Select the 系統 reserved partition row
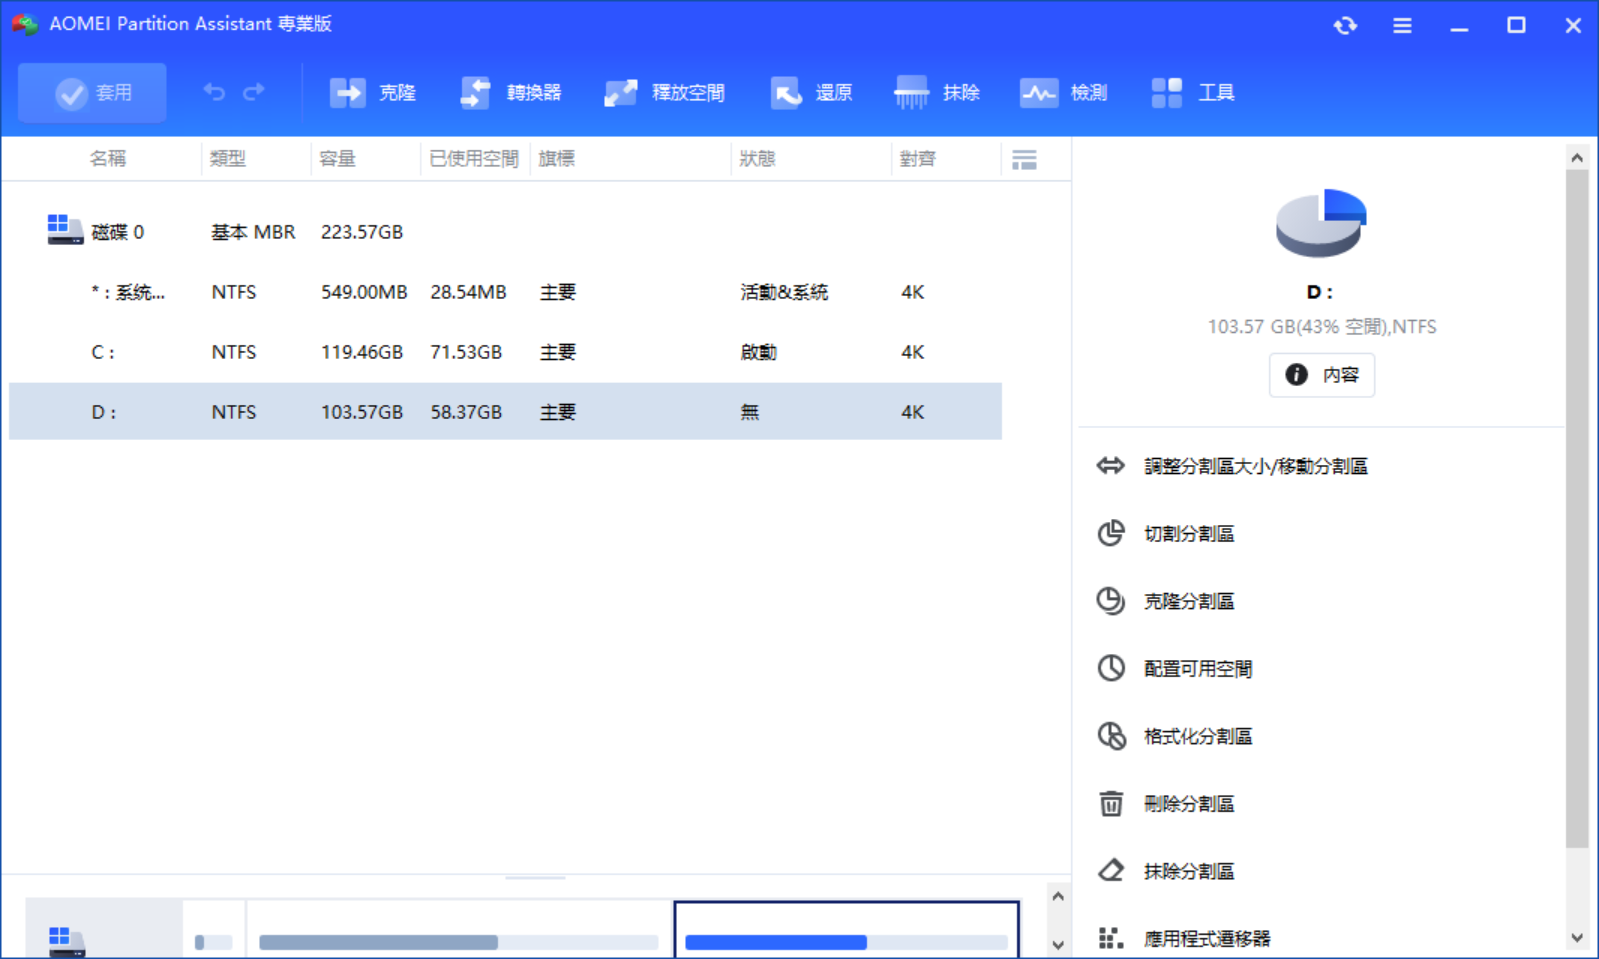 coord(505,292)
